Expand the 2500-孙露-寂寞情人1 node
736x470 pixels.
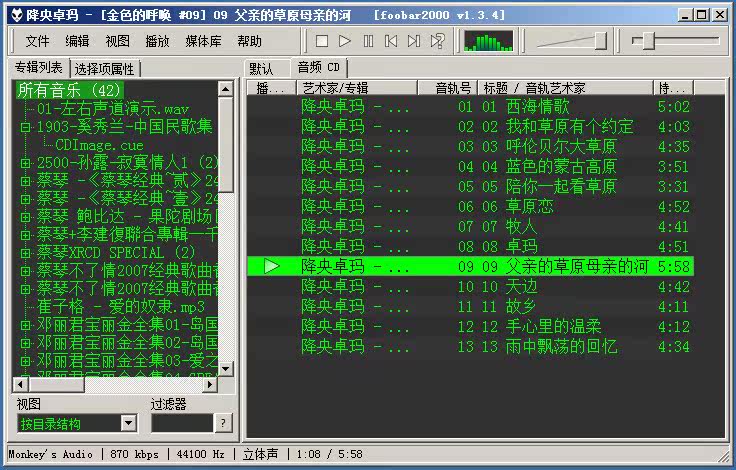(x=25, y=163)
